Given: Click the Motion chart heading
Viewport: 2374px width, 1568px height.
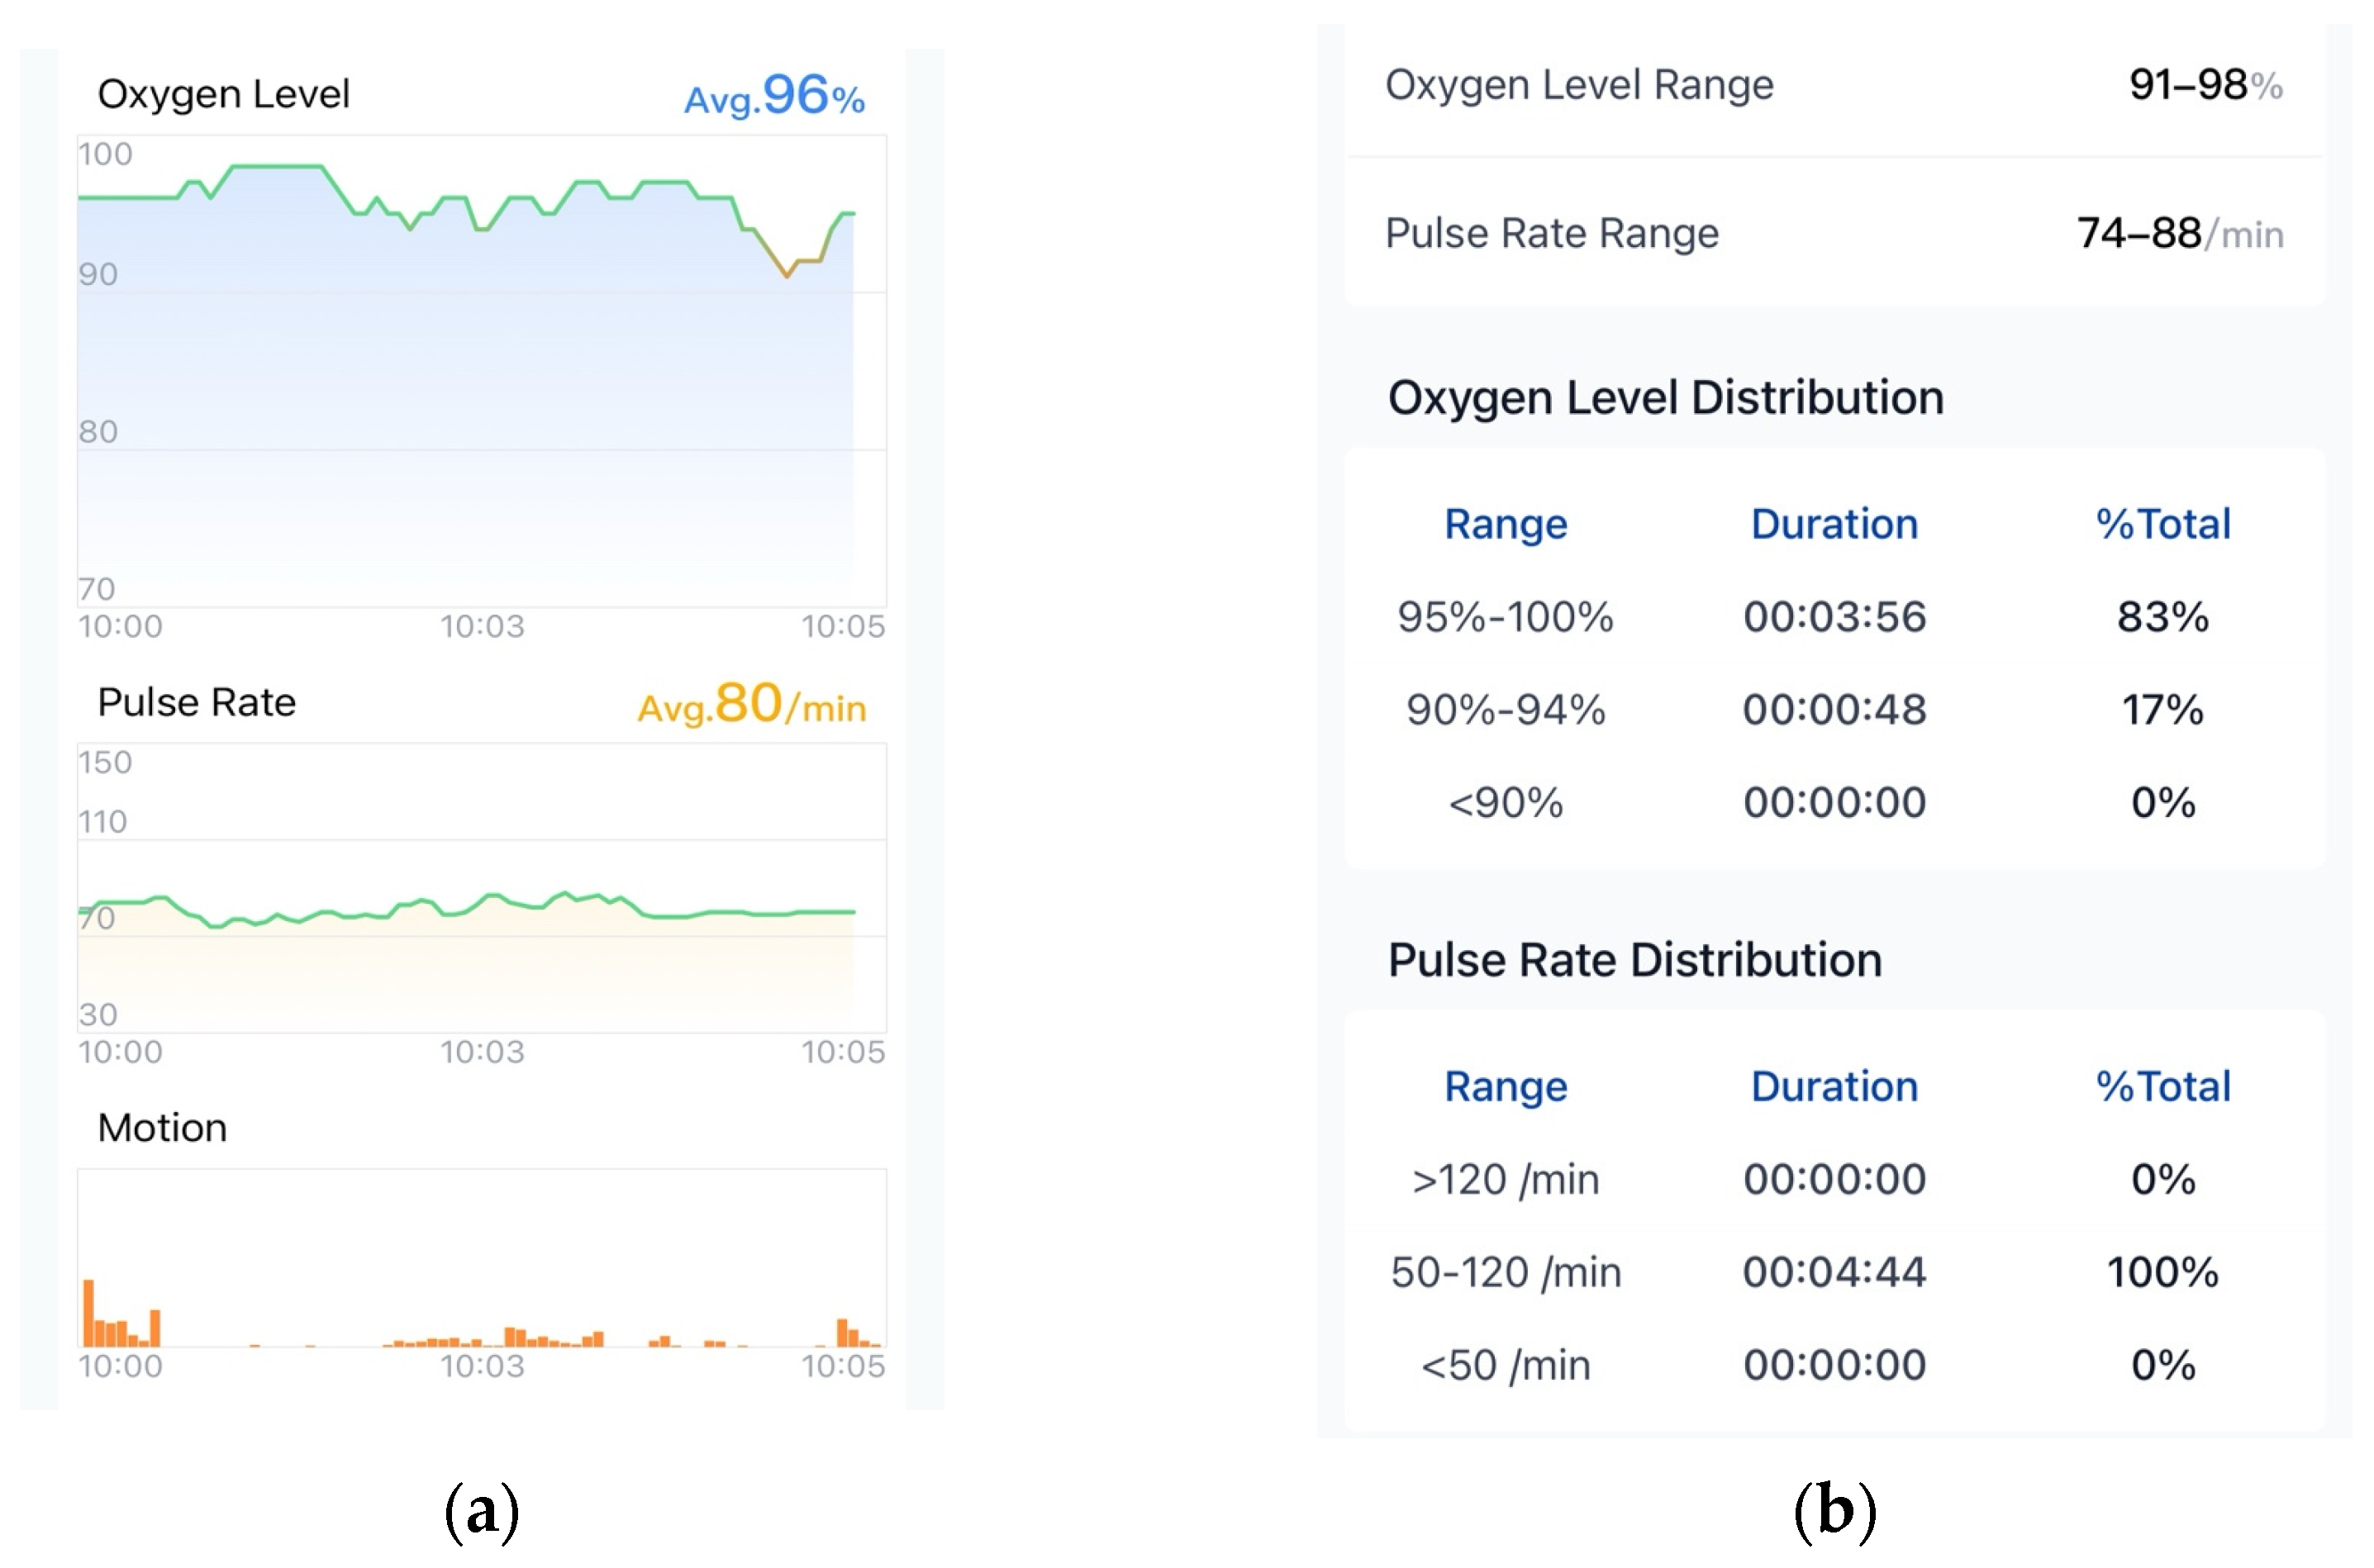Looking at the screenshot, I should click(x=162, y=1128).
